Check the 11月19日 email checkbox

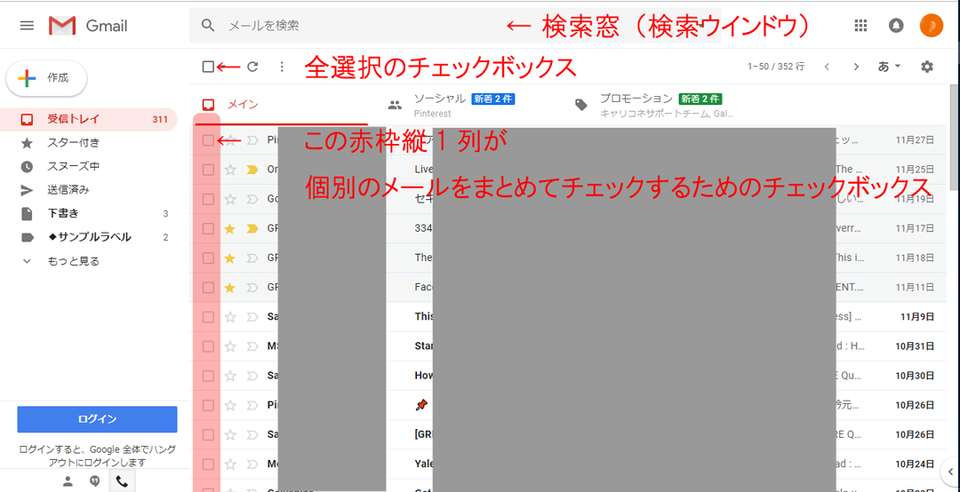coord(208,199)
